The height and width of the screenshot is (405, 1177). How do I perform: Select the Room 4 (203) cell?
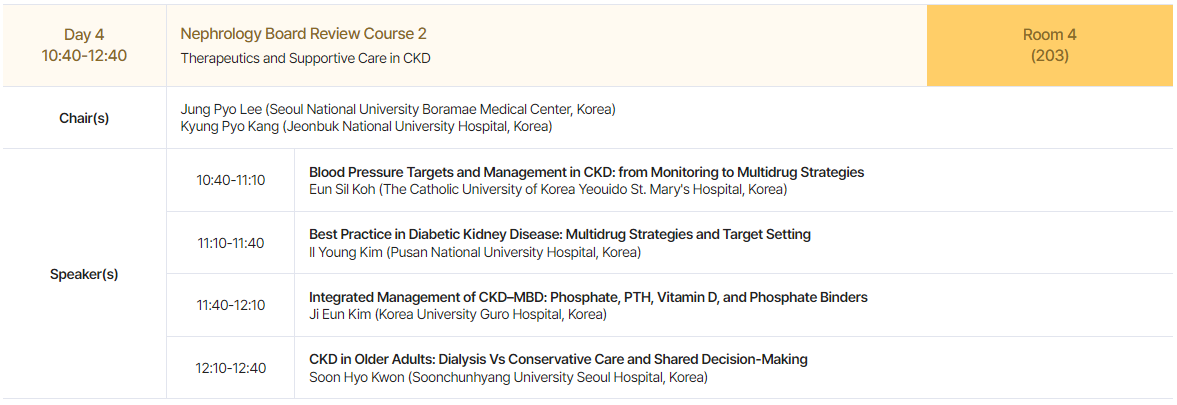[1051, 45]
